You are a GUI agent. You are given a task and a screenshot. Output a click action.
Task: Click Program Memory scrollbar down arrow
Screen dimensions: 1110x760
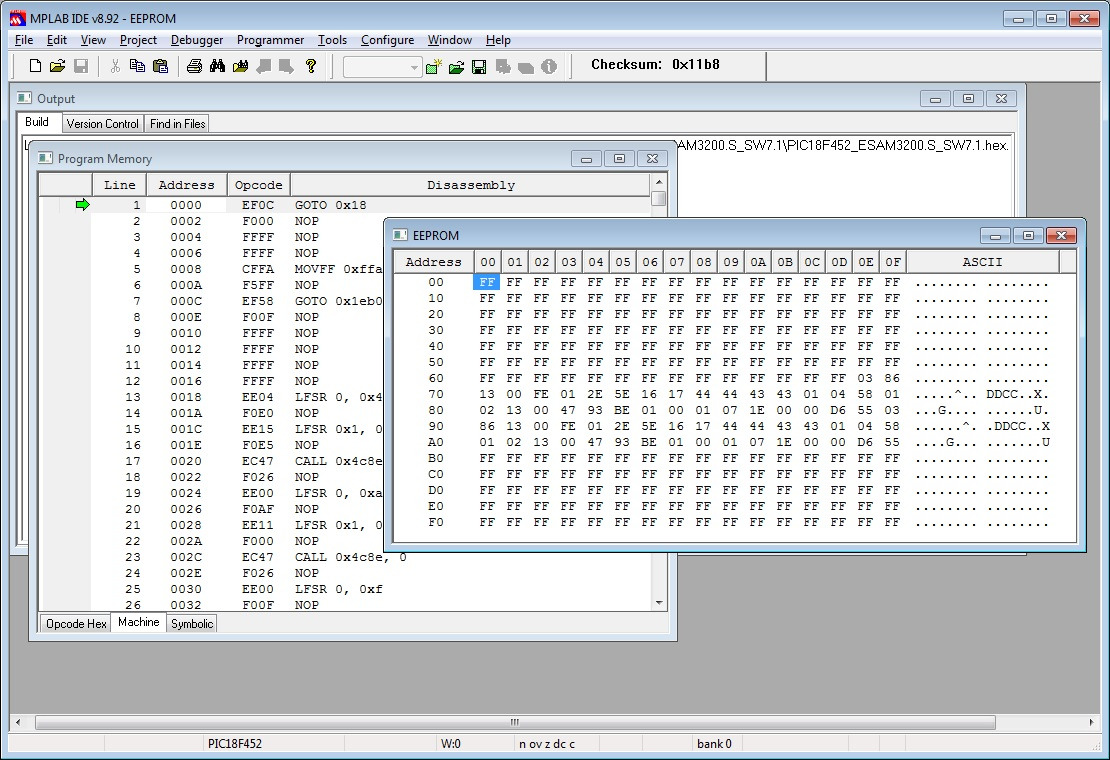tap(658, 602)
